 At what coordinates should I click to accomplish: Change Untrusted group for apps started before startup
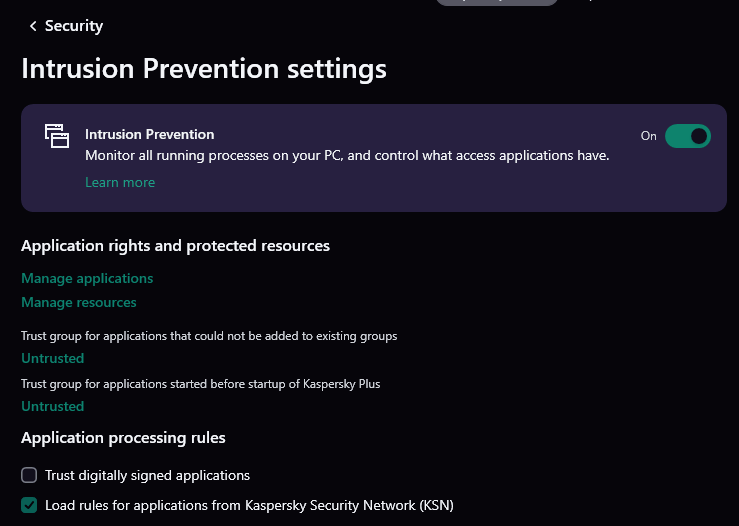coord(53,406)
